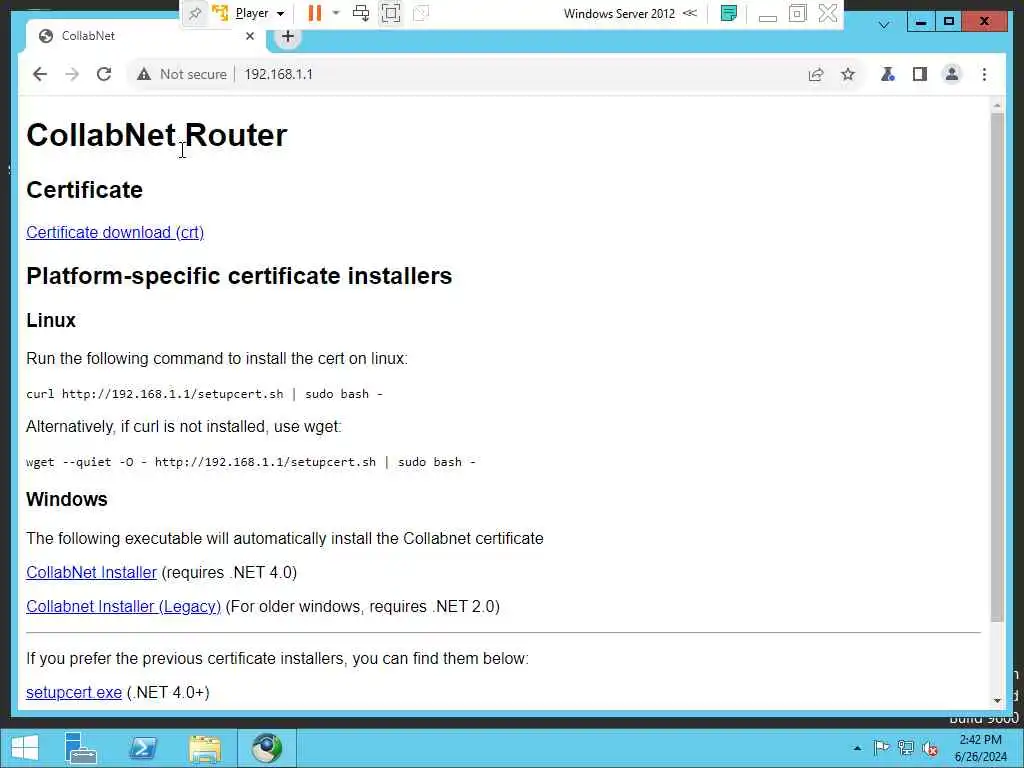The image size is (1024, 768).
Task: Click the scrollbar up arrow
Action: coord(997,105)
